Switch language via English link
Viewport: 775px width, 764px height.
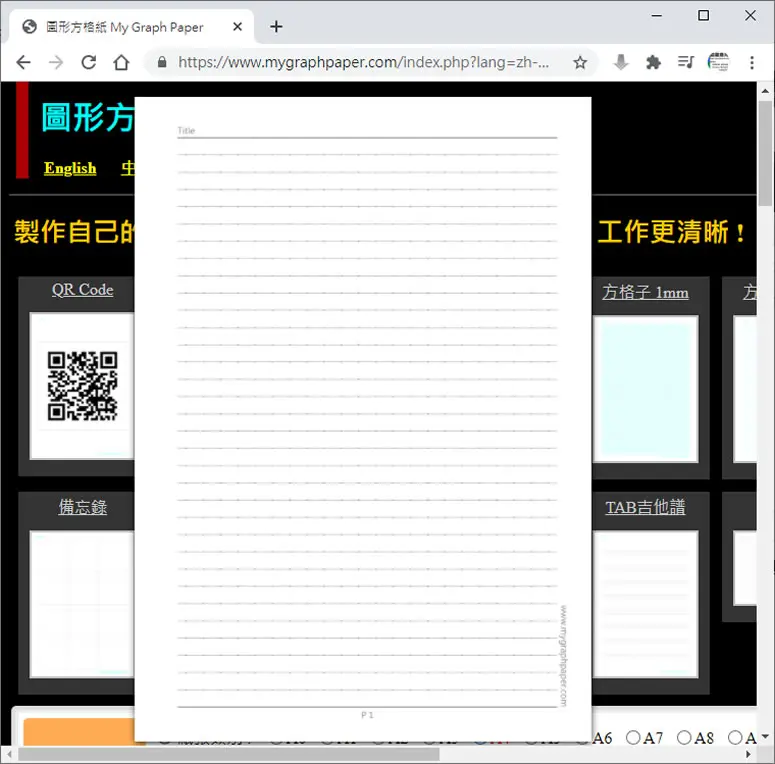click(x=70, y=169)
